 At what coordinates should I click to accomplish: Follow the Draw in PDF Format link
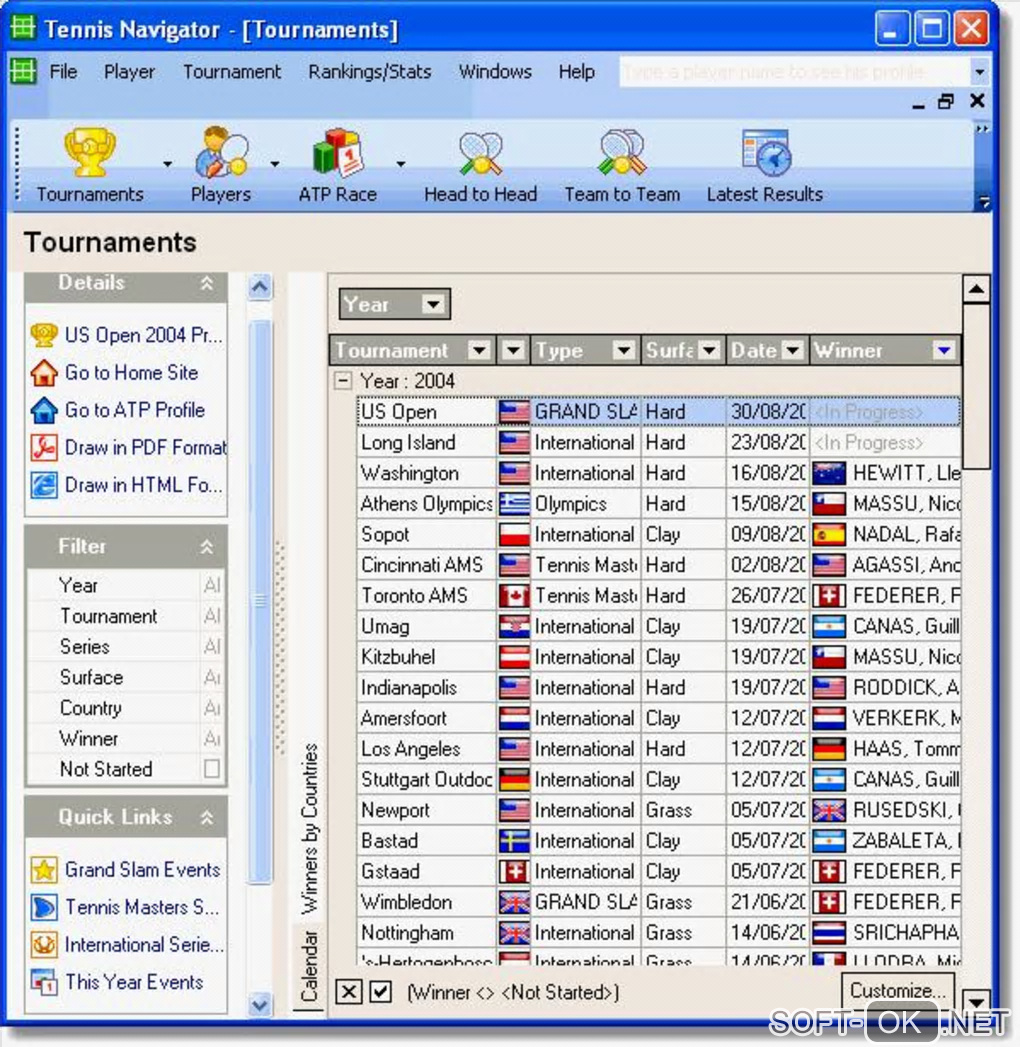146,447
